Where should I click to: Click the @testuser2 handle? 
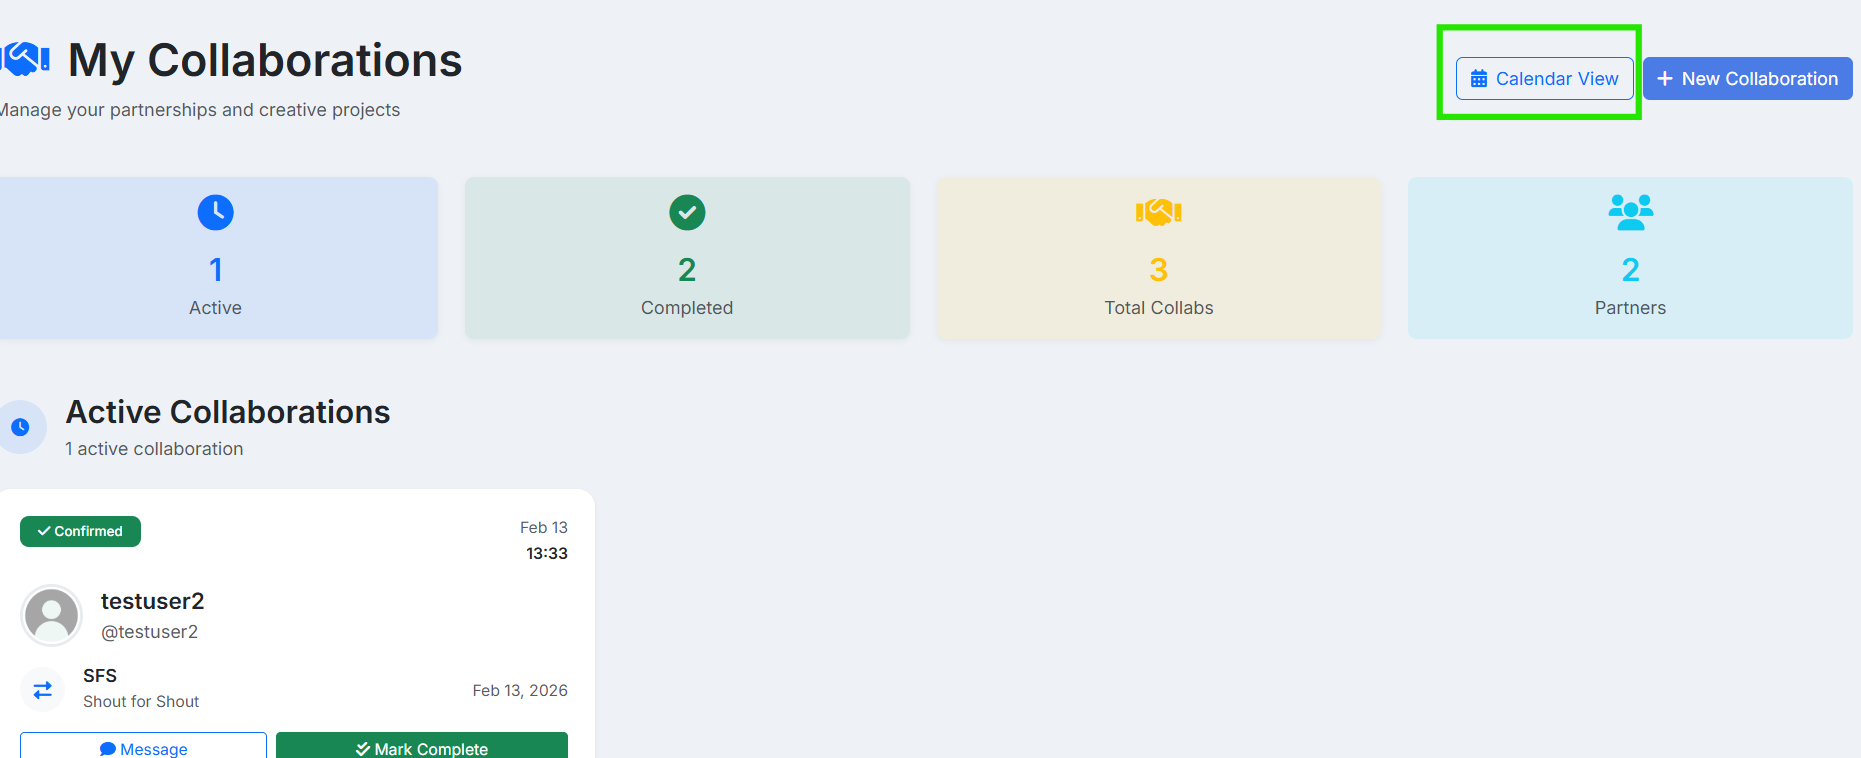(149, 632)
